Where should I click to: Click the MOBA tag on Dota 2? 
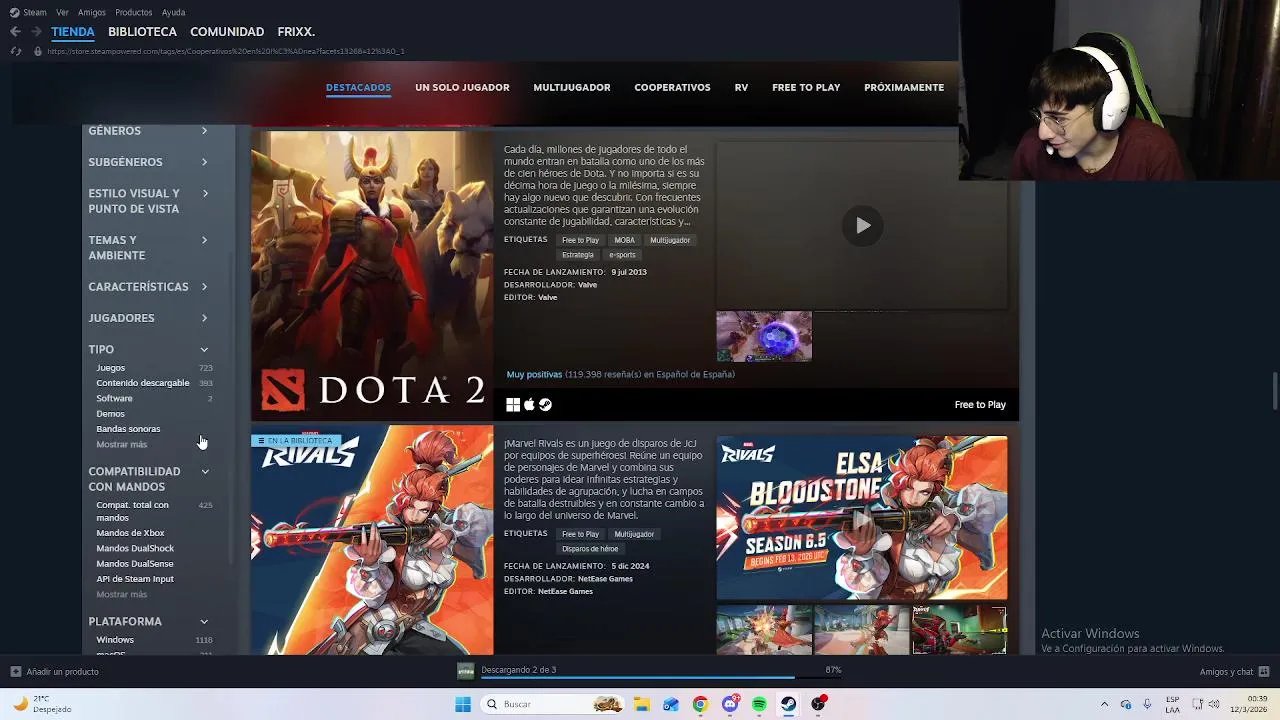[x=624, y=240]
